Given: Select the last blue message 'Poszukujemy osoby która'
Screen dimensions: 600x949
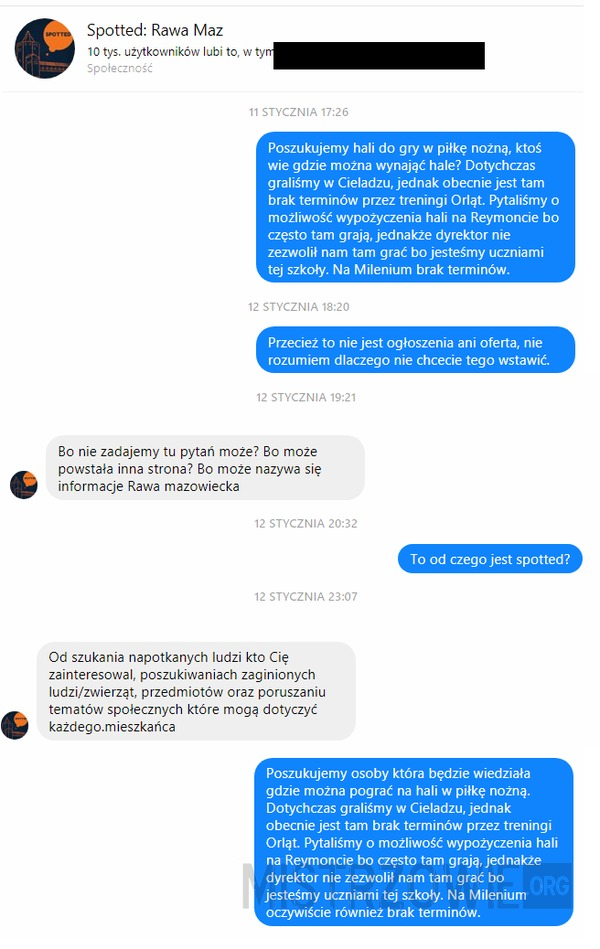Looking at the screenshot, I should [x=414, y=842].
